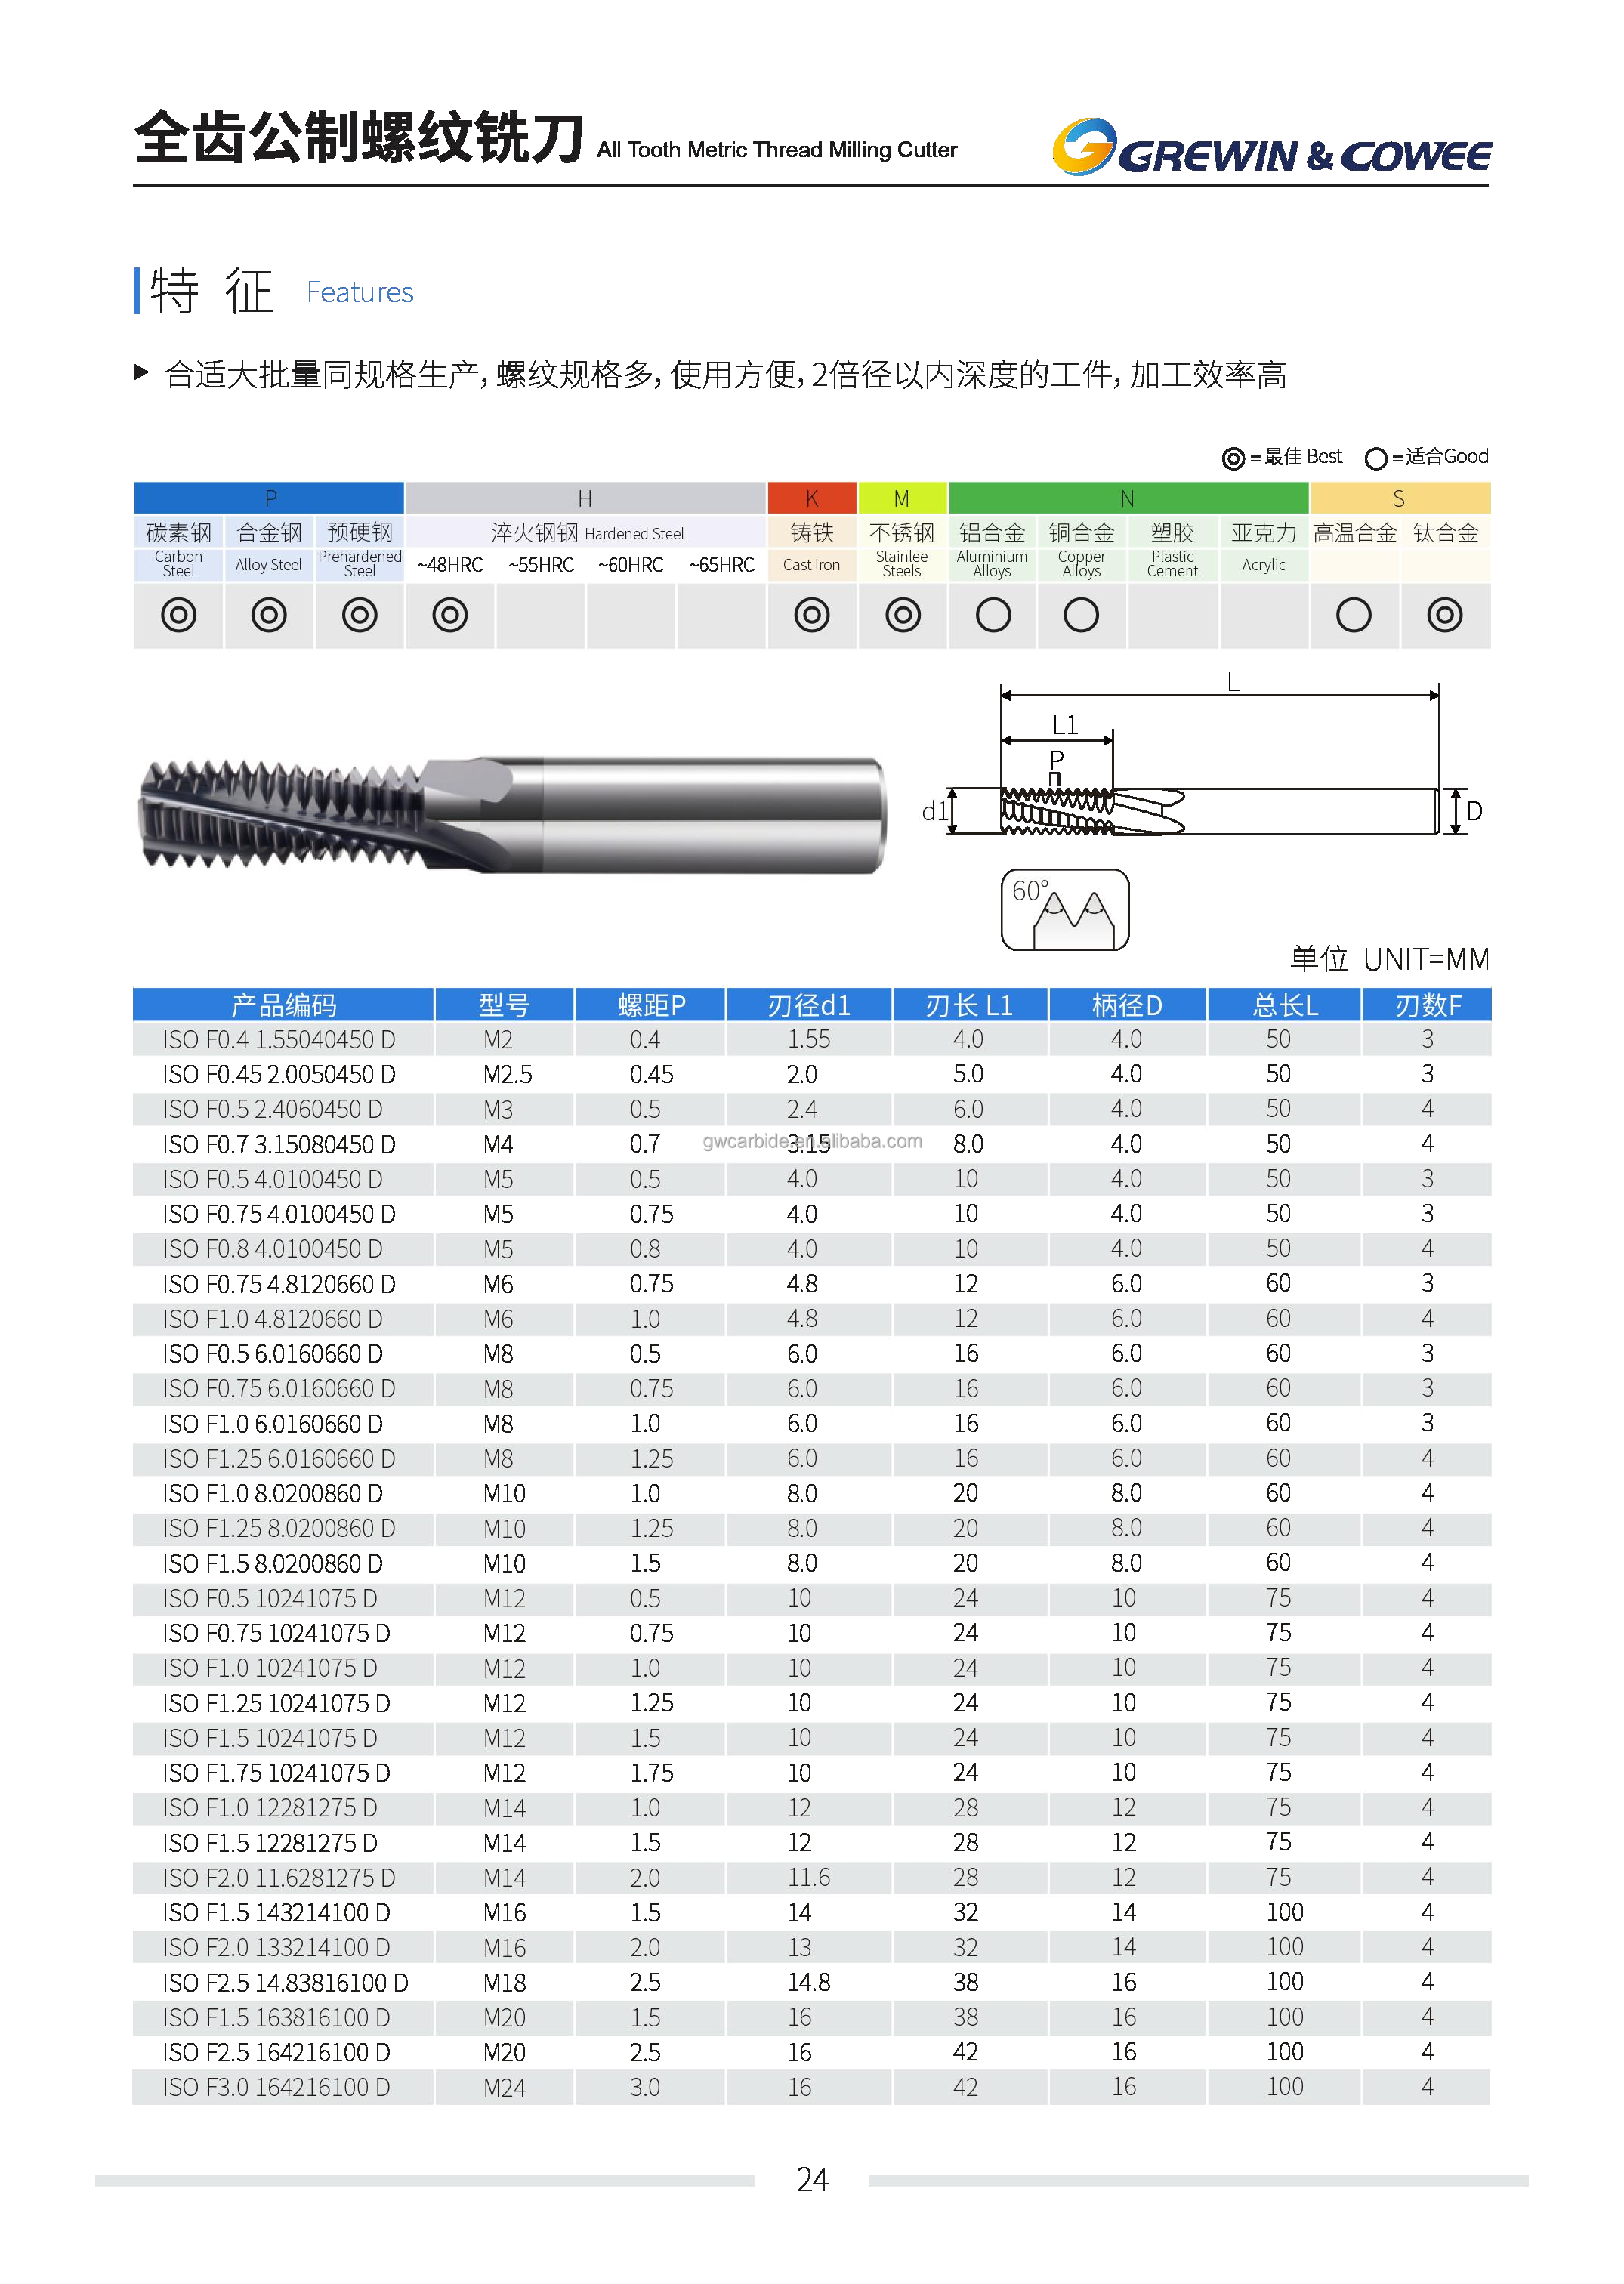Image resolution: width=1624 pixels, height=2284 pixels.
Task: Click product code ISO F1.0 4.8120660 D
Action: click(273, 1319)
